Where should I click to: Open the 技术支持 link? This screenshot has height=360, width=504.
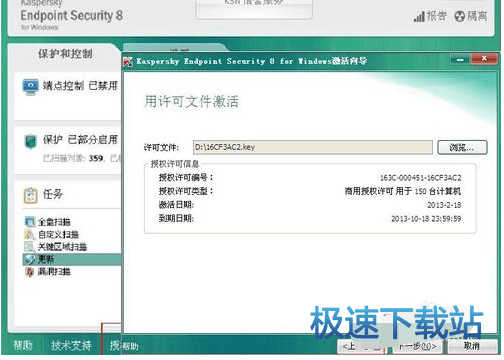pyautogui.click(x=71, y=345)
